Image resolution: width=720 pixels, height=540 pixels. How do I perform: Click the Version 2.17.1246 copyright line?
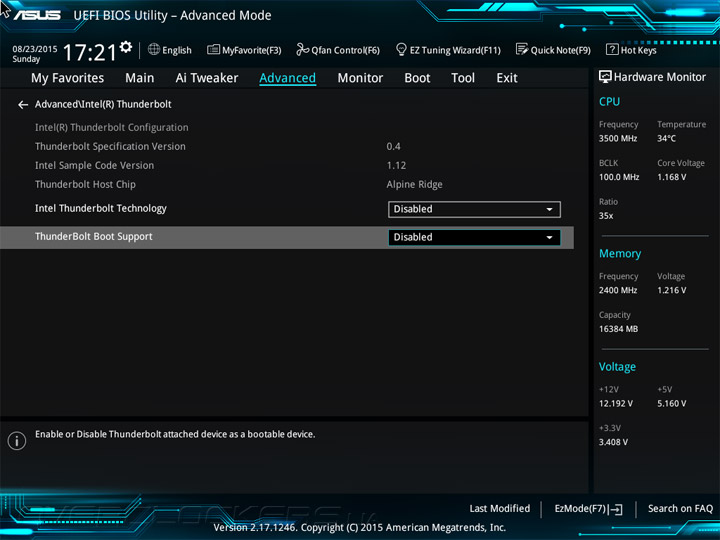click(360, 528)
